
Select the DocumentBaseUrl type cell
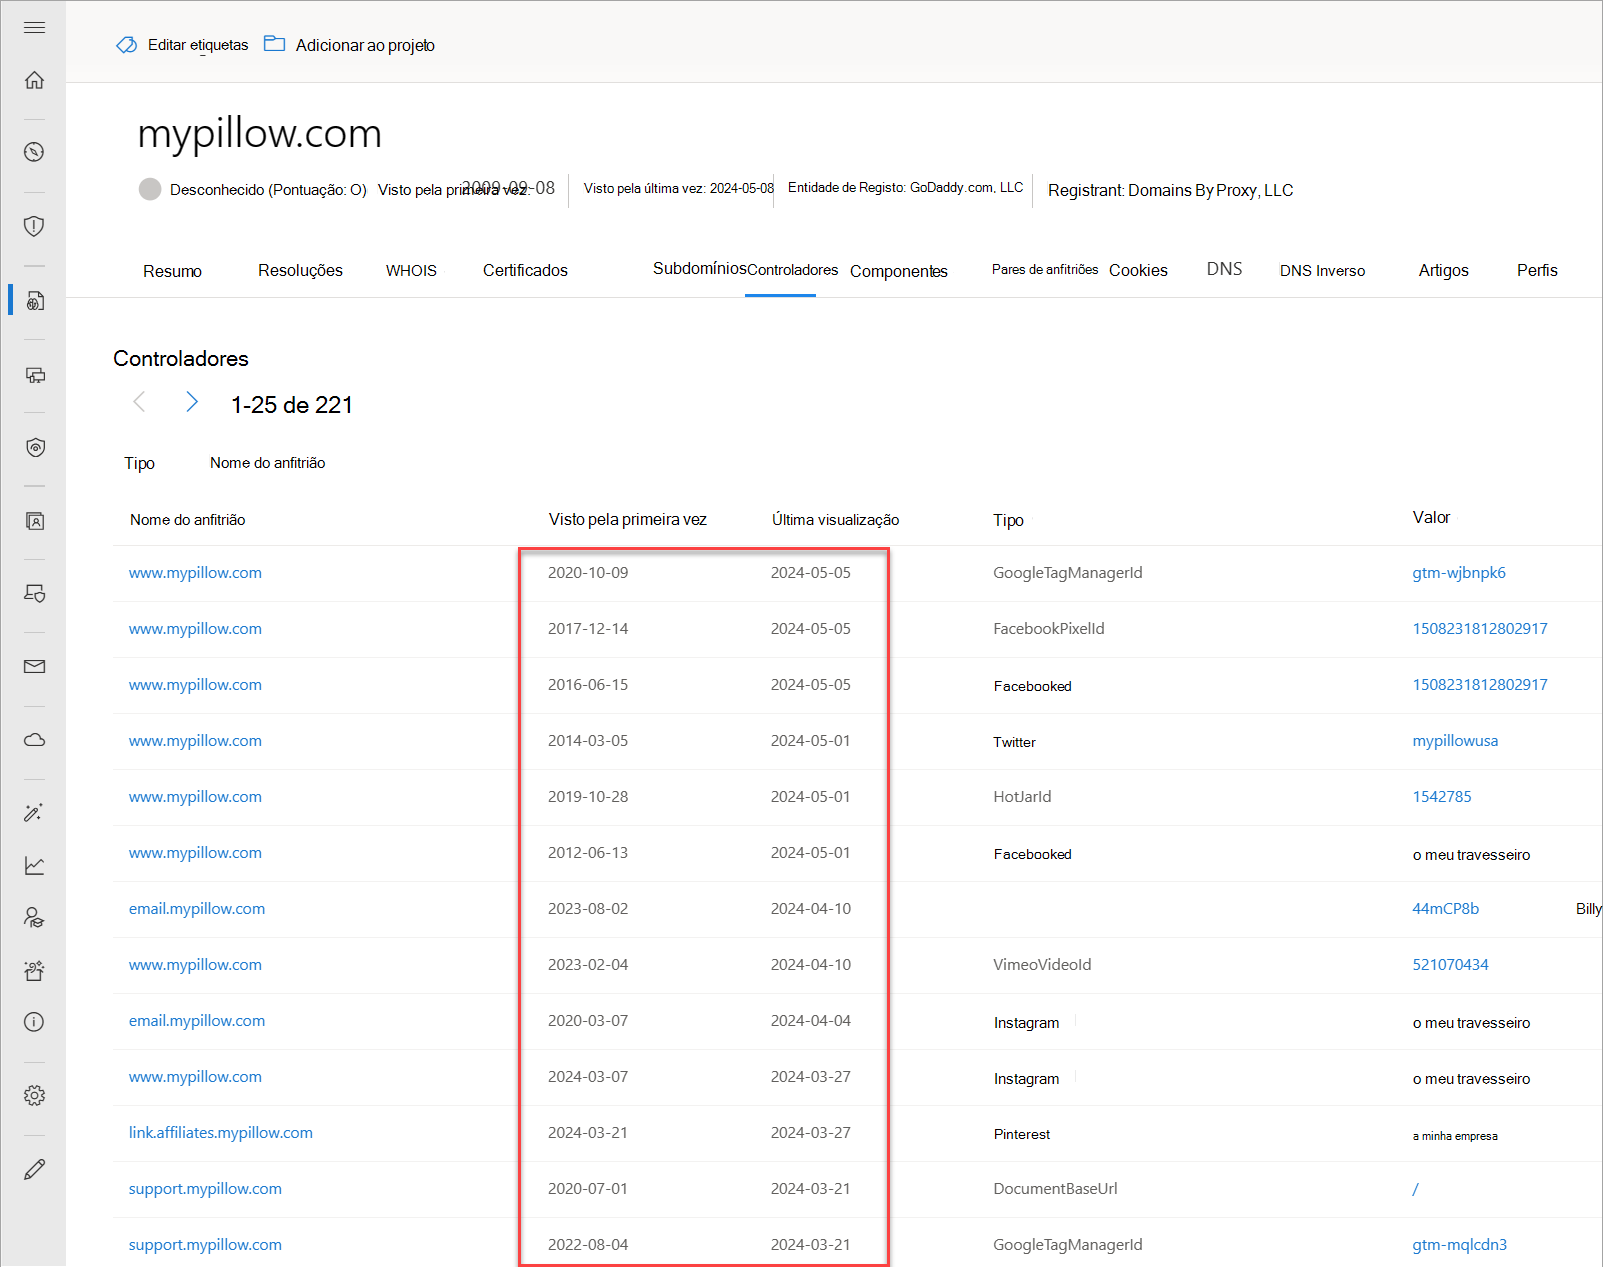tap(1055, 1189)
